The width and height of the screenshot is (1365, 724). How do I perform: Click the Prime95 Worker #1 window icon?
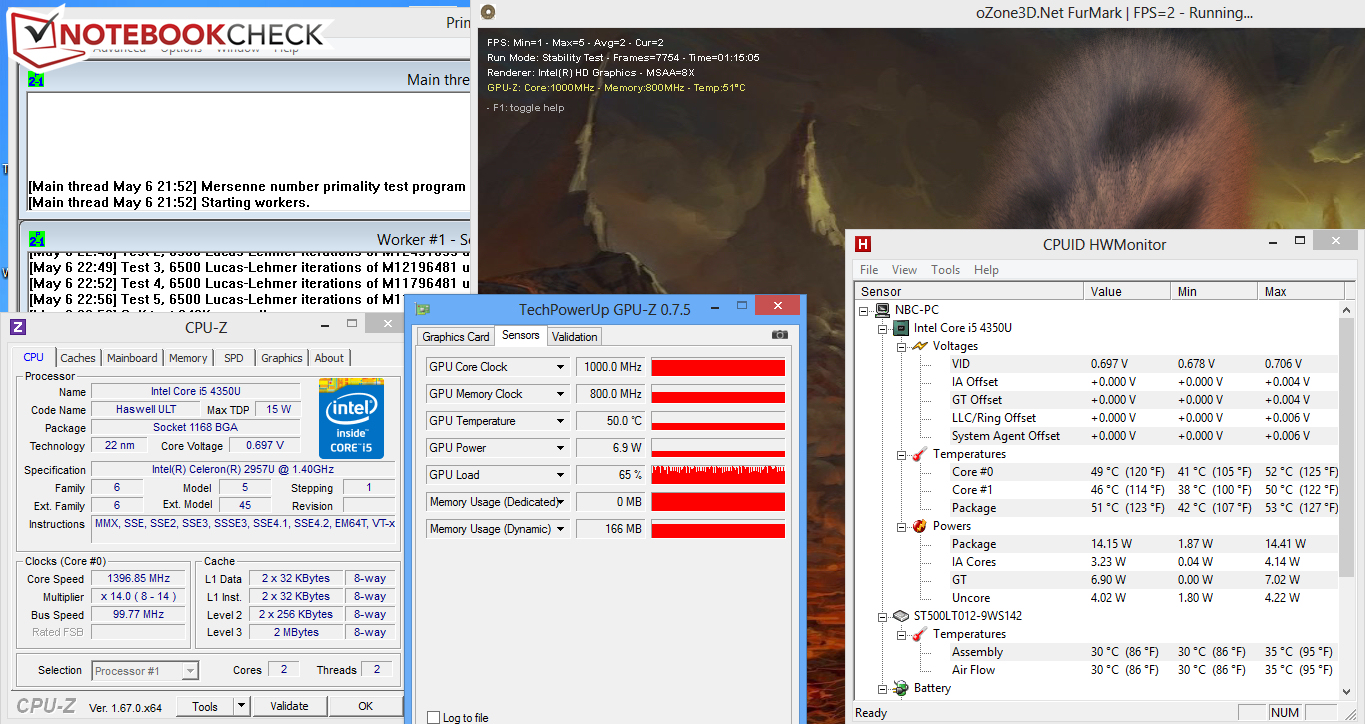(x=36, y=240)
